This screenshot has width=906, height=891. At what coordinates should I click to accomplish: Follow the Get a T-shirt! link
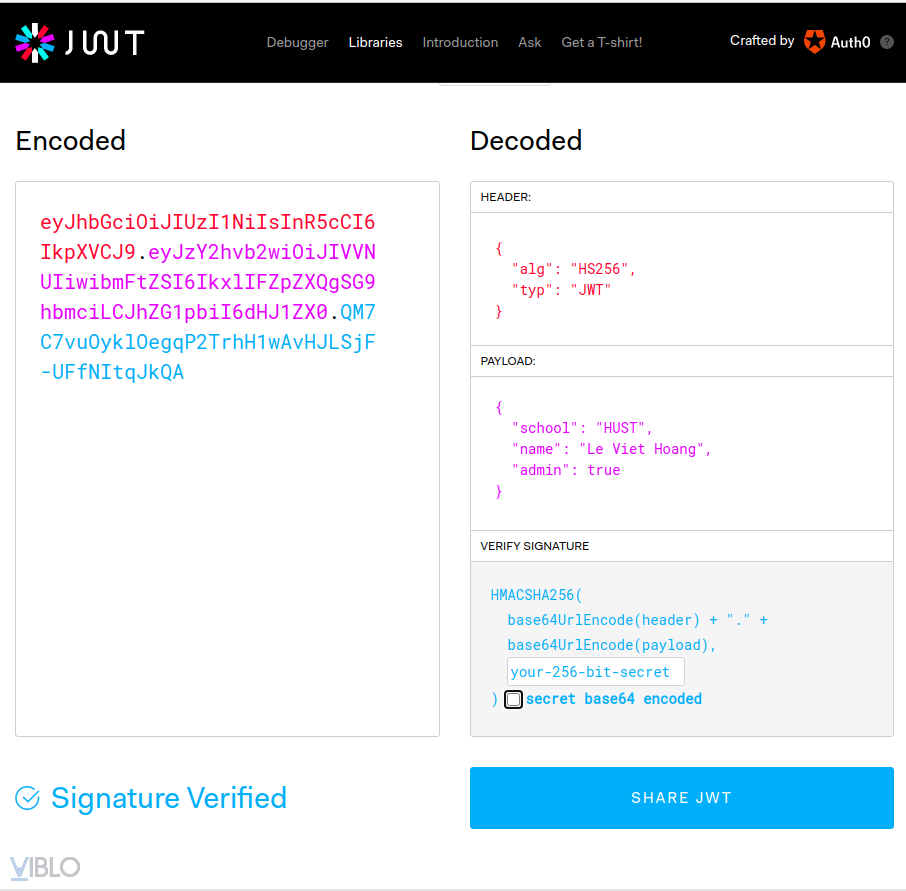pos(602,42)
